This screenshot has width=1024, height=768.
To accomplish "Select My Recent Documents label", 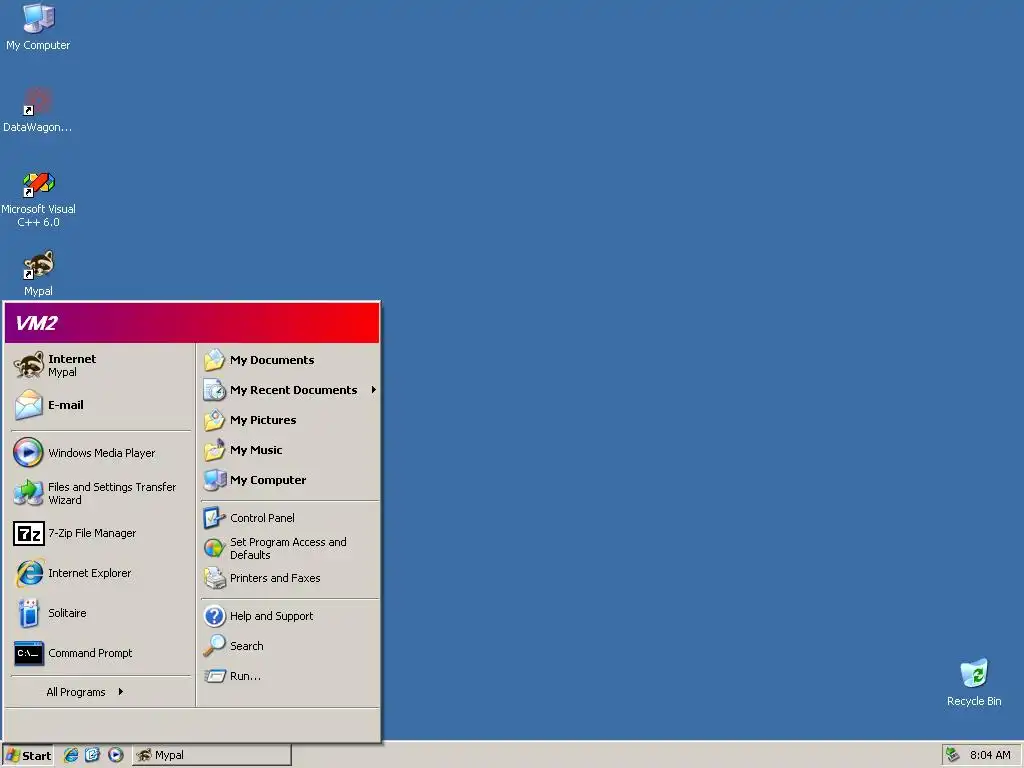I will tap(293, 390).
